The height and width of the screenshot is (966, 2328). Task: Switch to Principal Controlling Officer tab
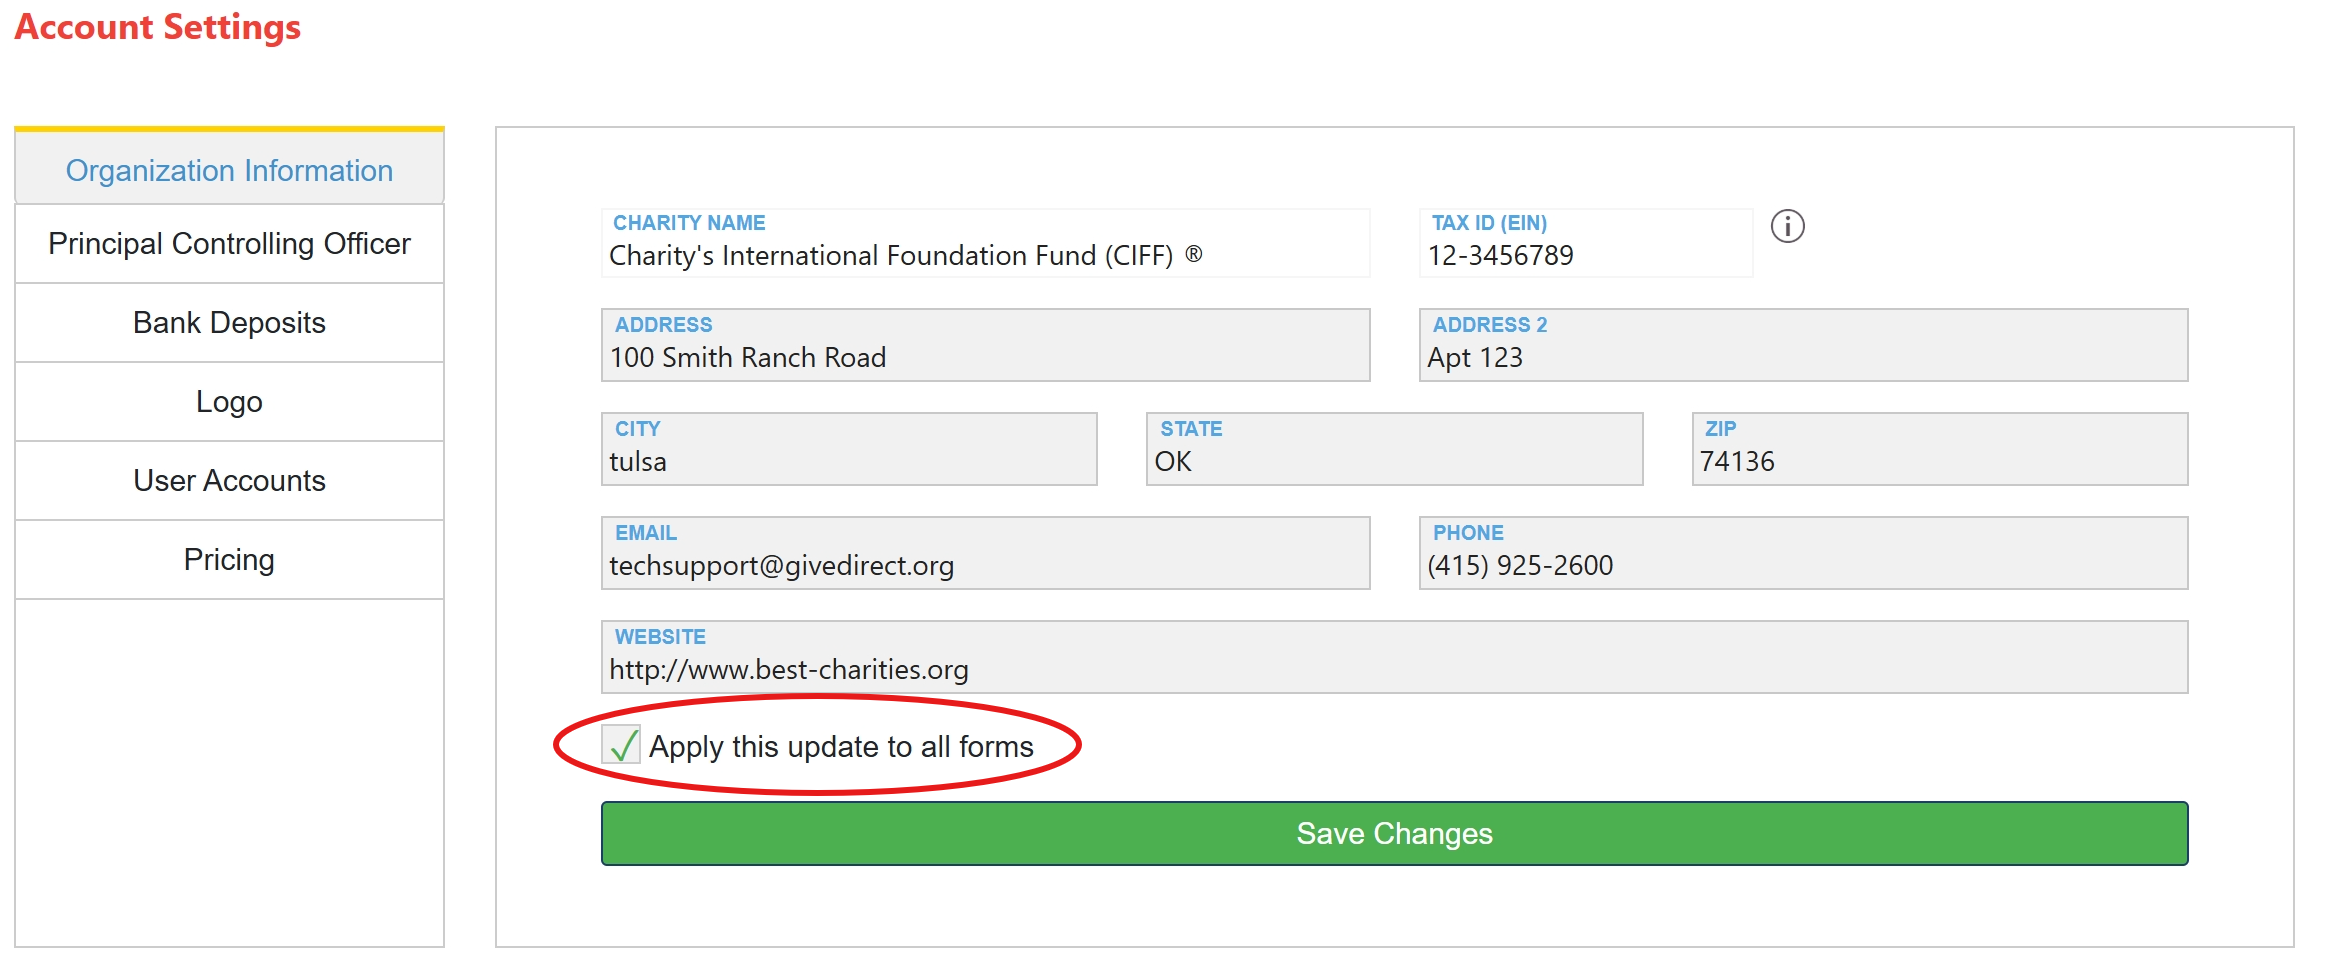coord(229,244)
